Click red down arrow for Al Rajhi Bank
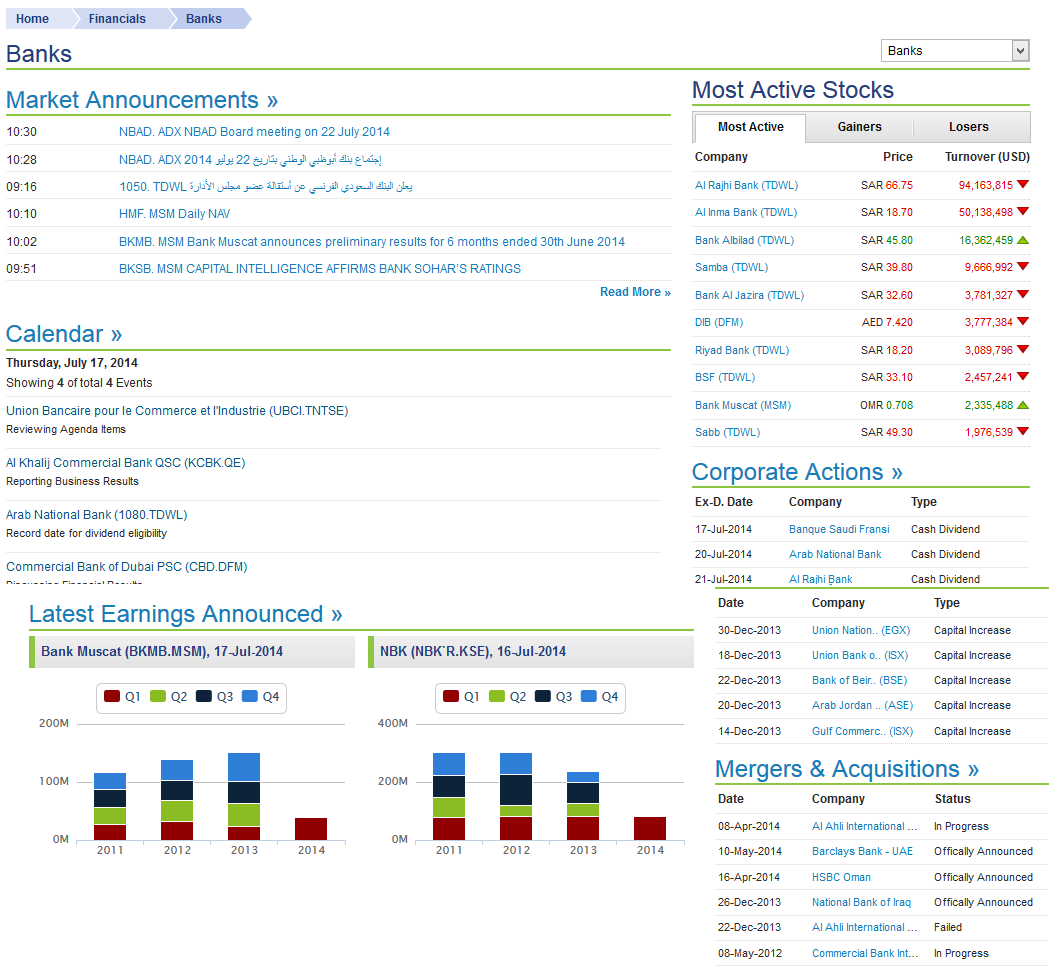The image size is (1049, 974). coord(1022,185)
